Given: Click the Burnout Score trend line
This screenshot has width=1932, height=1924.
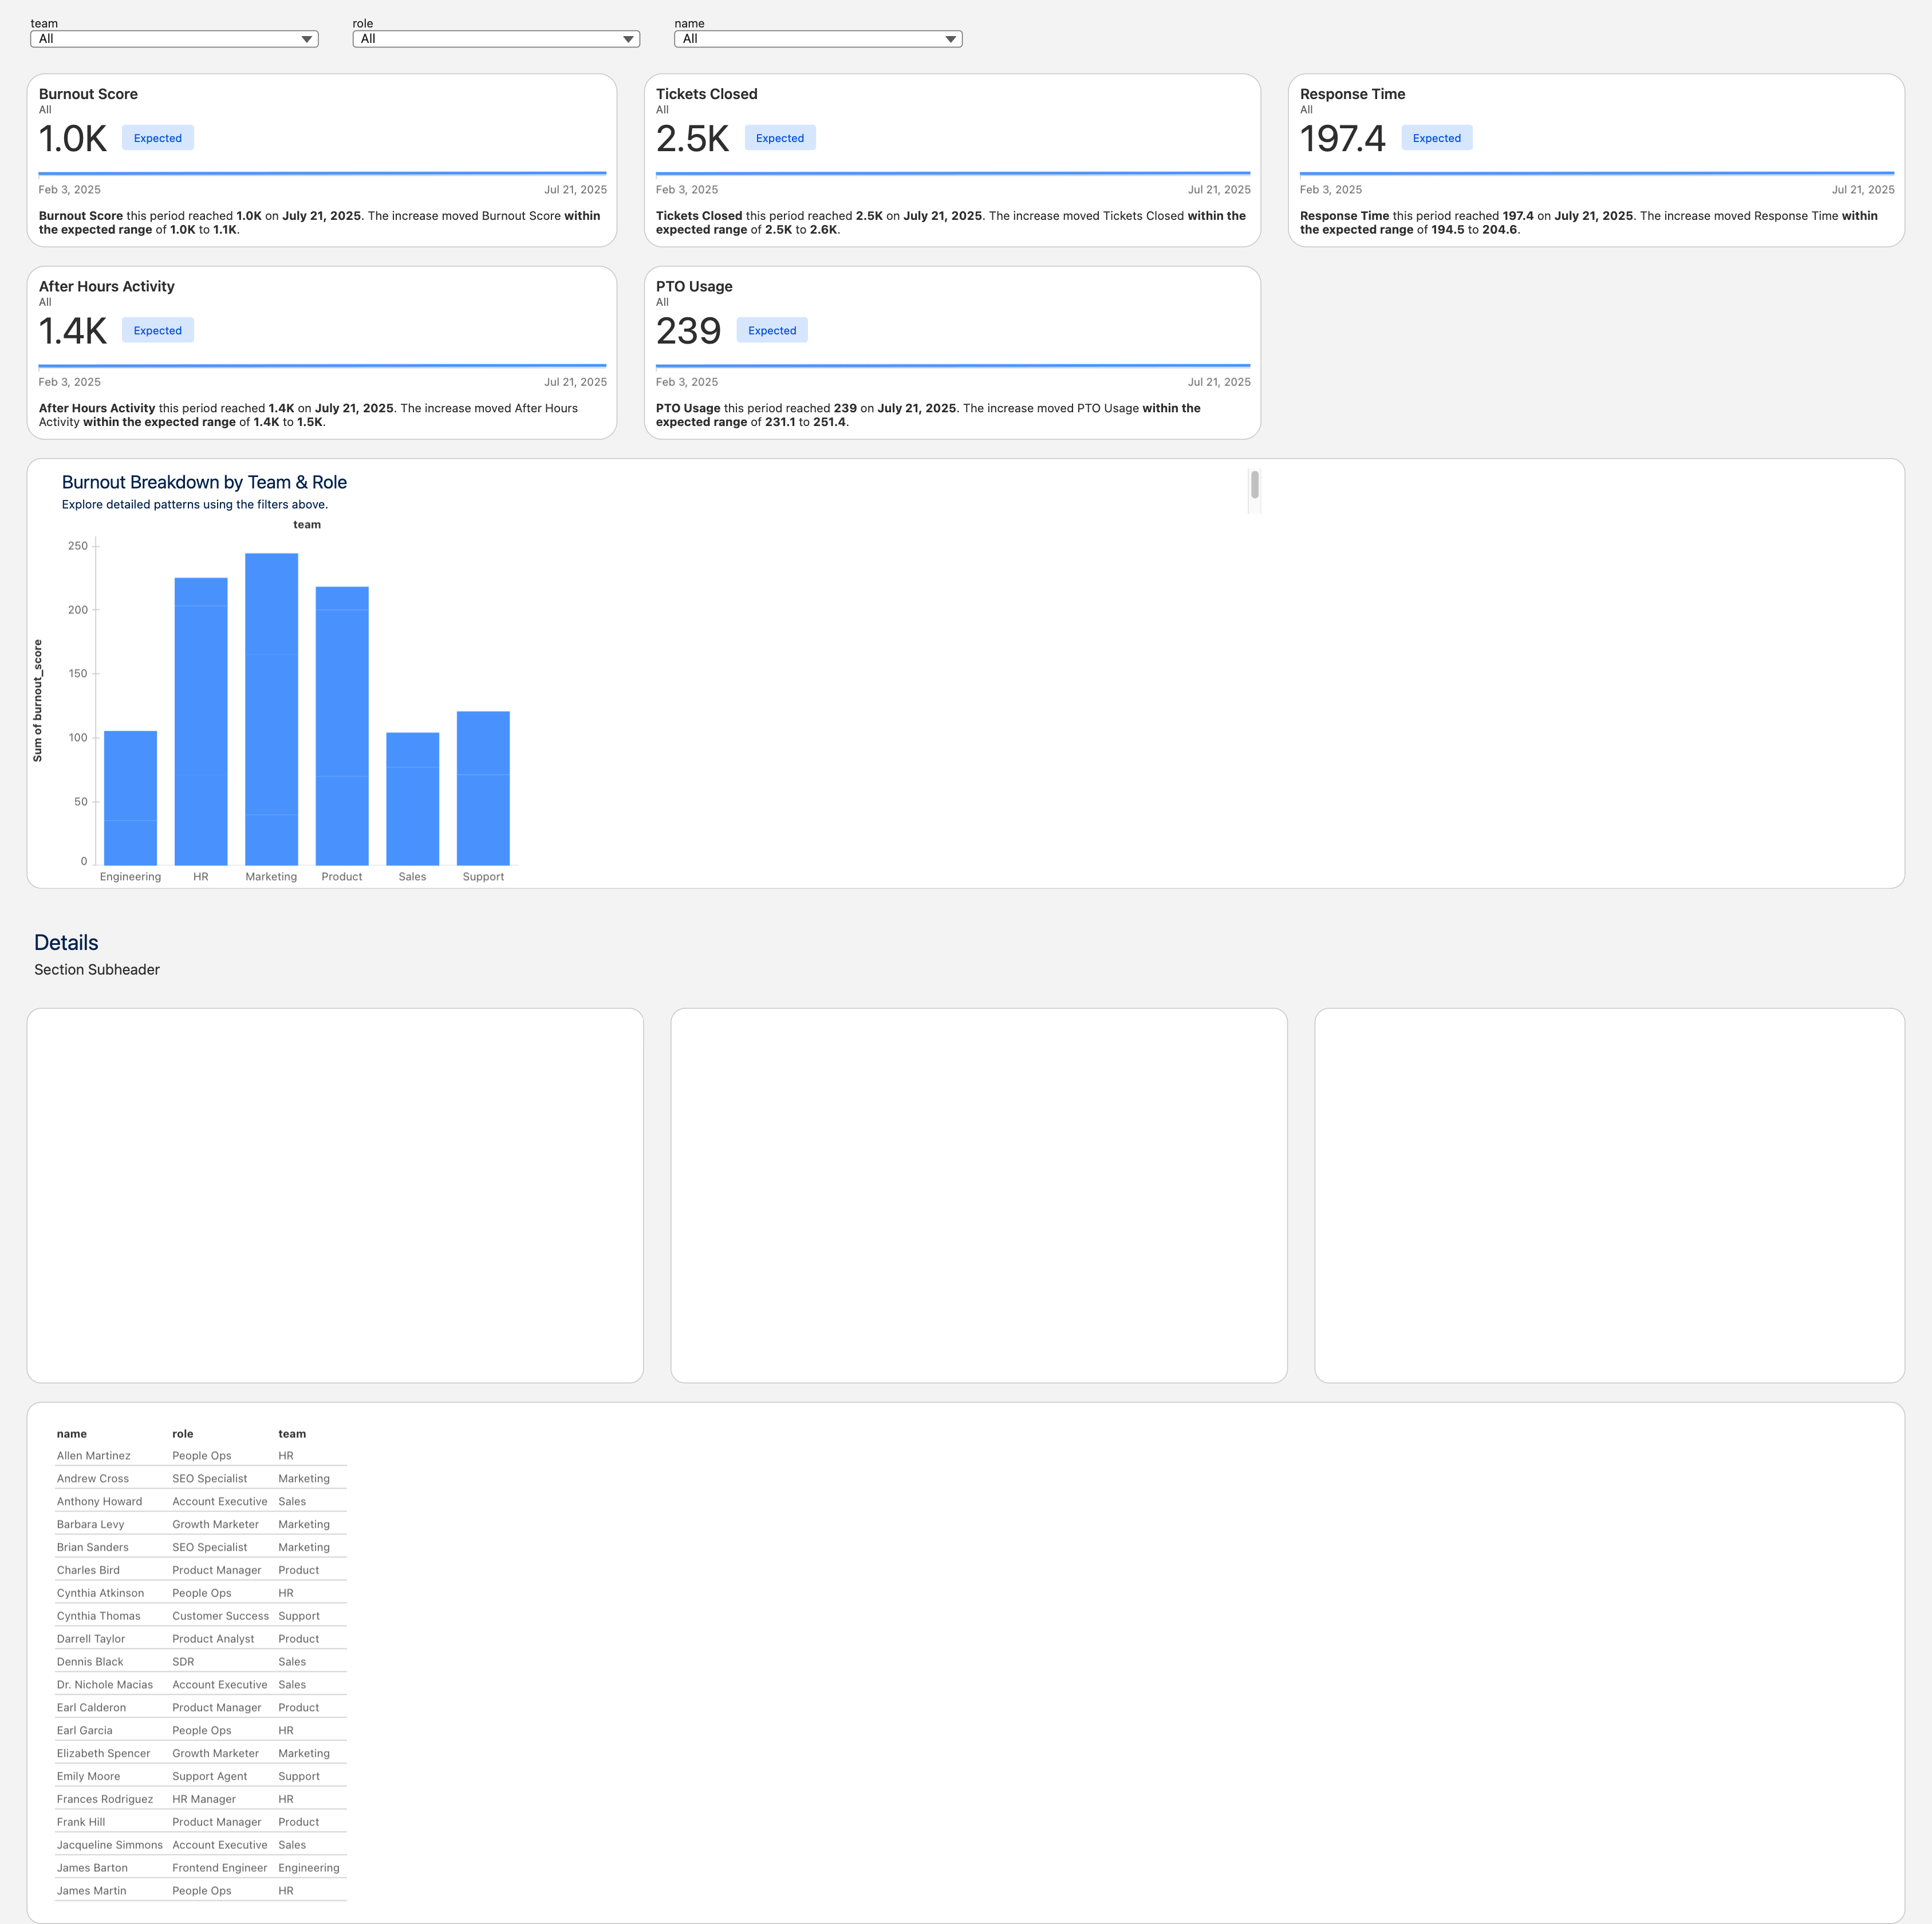Looking at the screenshot, I should (322, 173).
